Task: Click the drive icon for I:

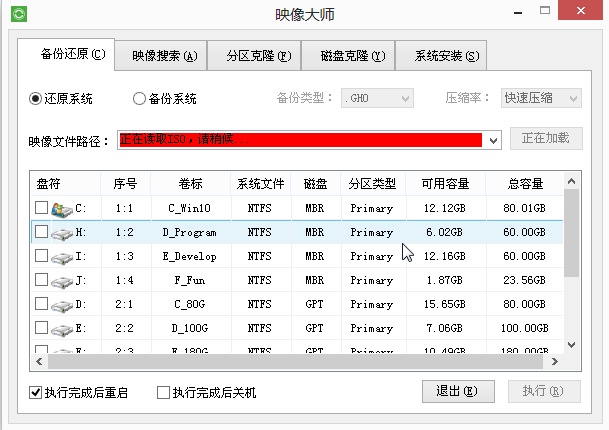Action: [62, 258]
